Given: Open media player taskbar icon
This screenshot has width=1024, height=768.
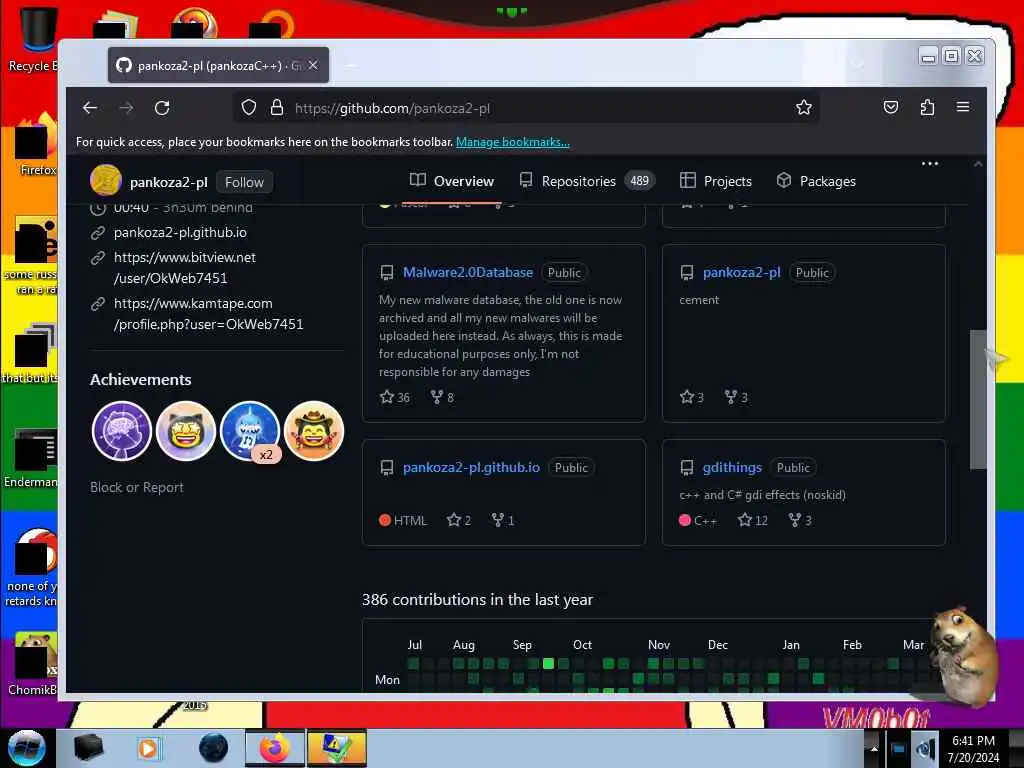Looking at the screenshot, I should click(x=148, y=748).
